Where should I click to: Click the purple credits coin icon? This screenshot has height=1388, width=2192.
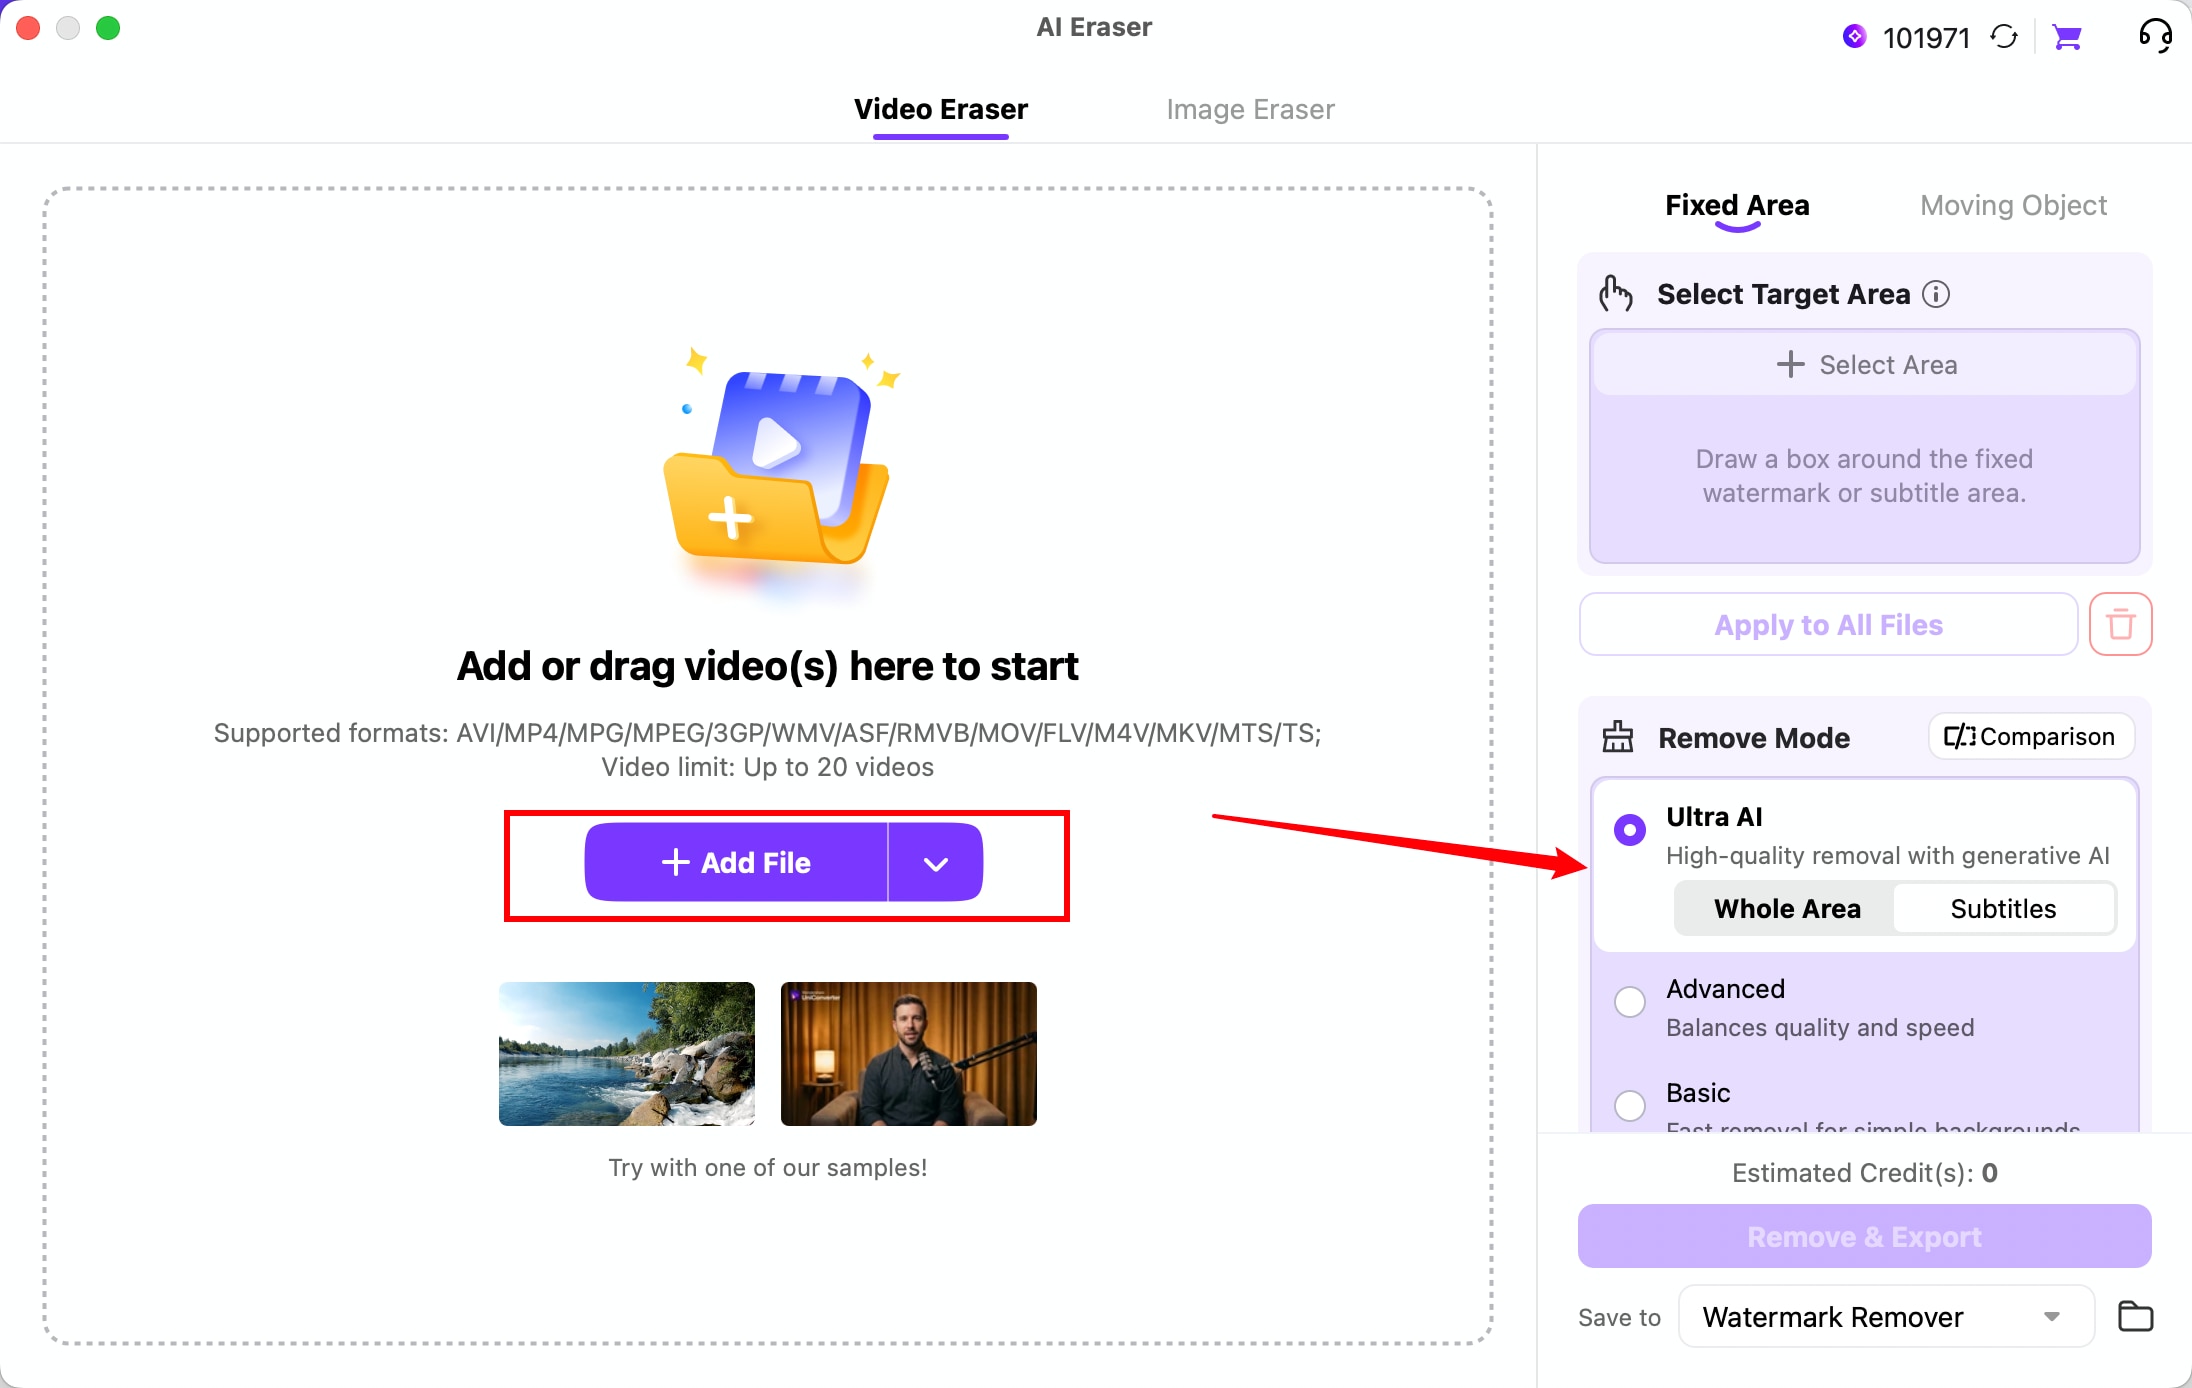tap(1854, 37)
